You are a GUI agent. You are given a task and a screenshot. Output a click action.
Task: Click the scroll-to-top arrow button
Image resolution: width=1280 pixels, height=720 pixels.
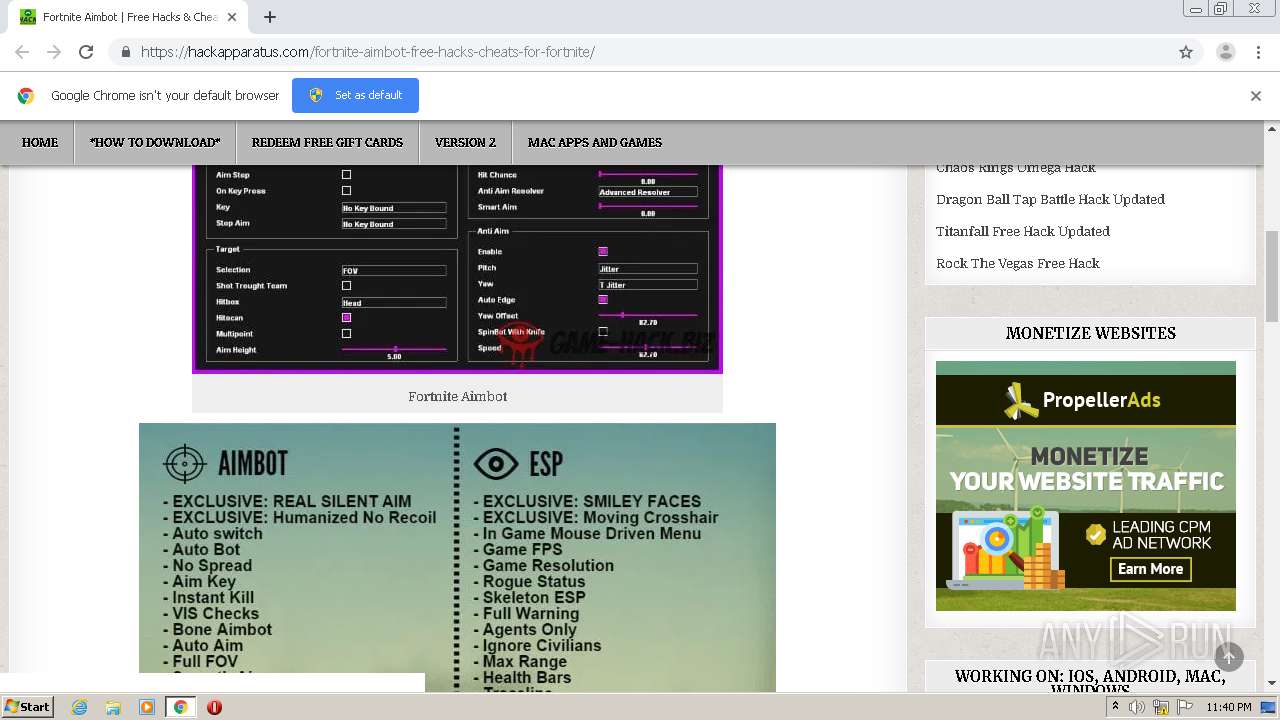coord(1229,657)
